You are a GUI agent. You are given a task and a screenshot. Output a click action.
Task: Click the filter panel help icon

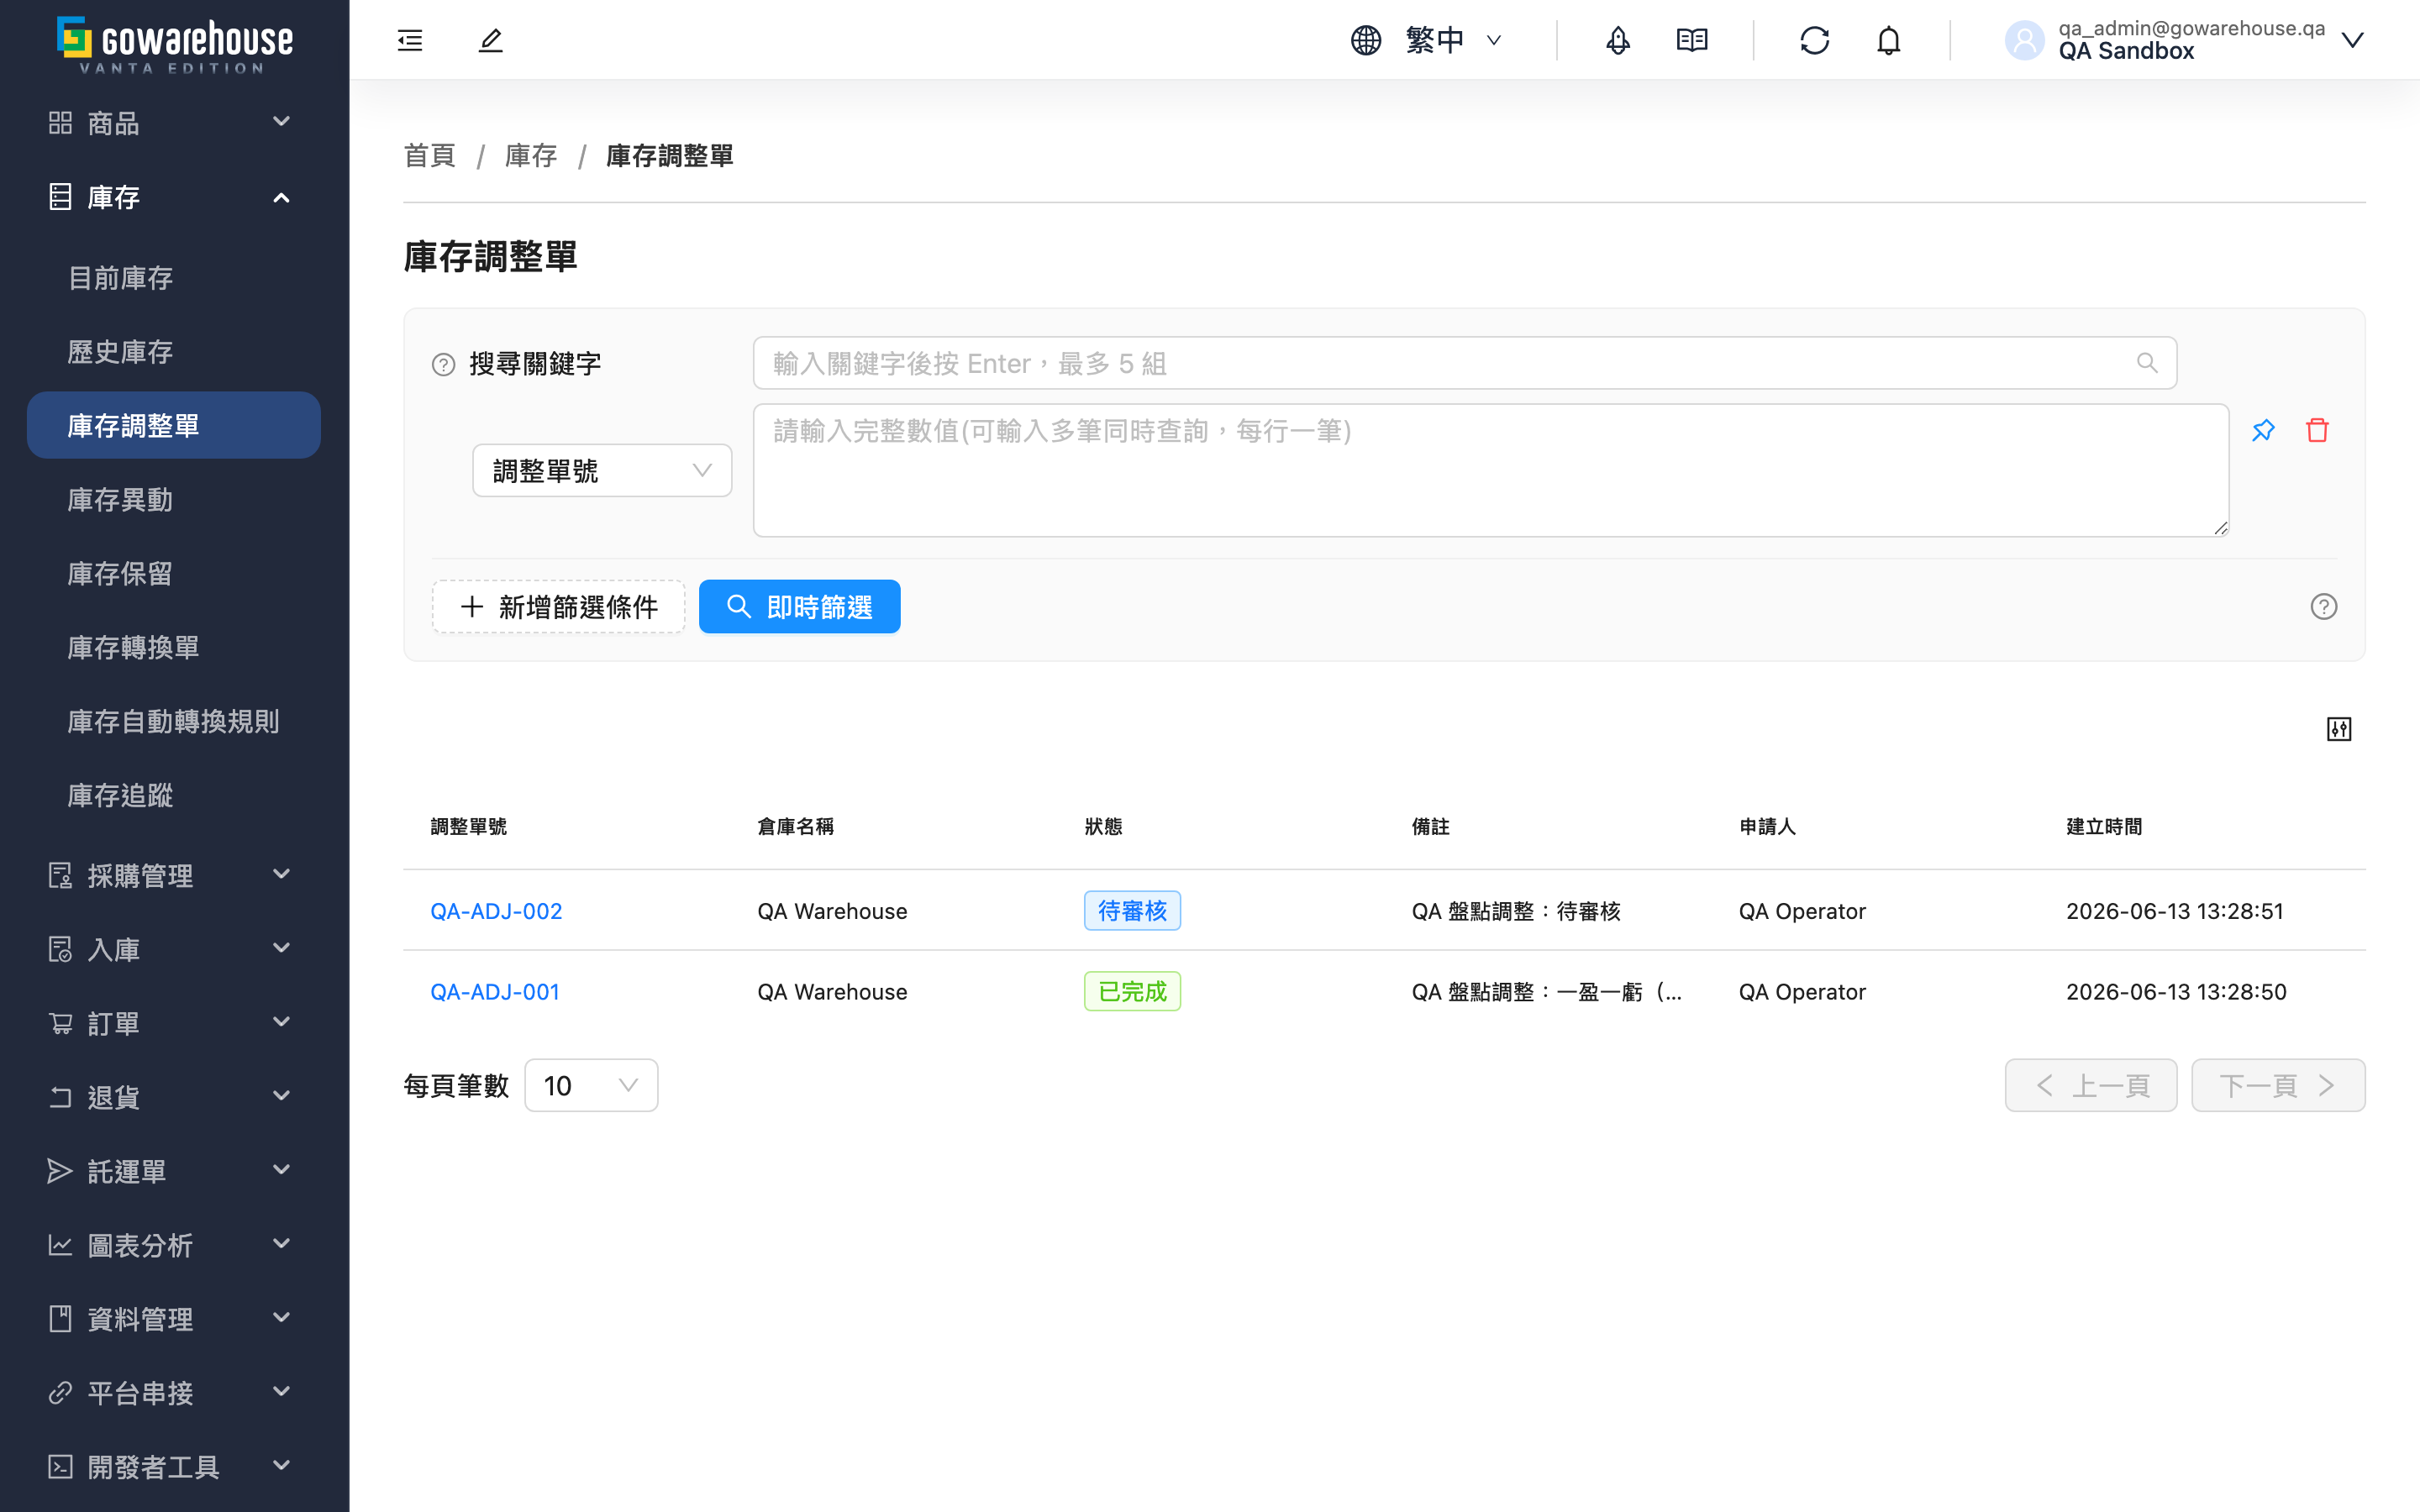coord(2323,607)
